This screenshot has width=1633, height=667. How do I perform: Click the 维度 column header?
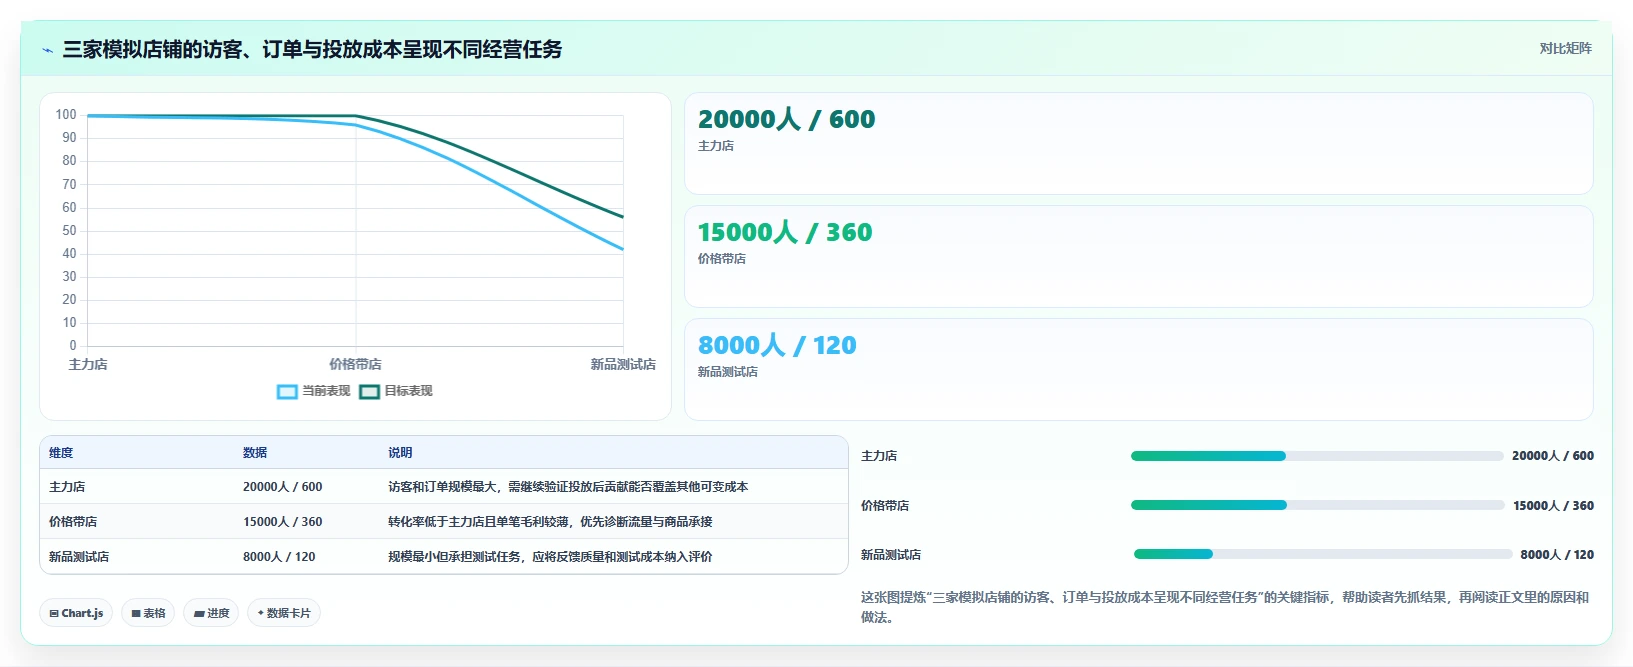click(x=61, y=453)
